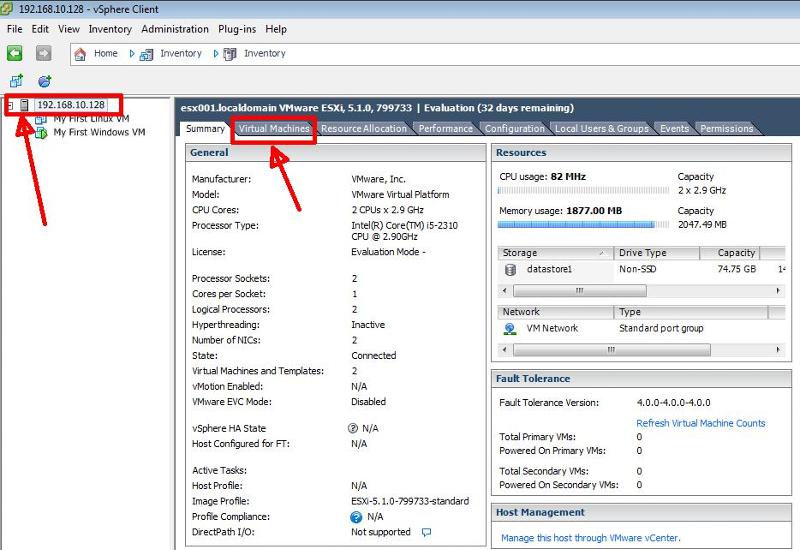Click the first Inventory breadcrumb icon
800x550 pixels.
click(146, 54)
